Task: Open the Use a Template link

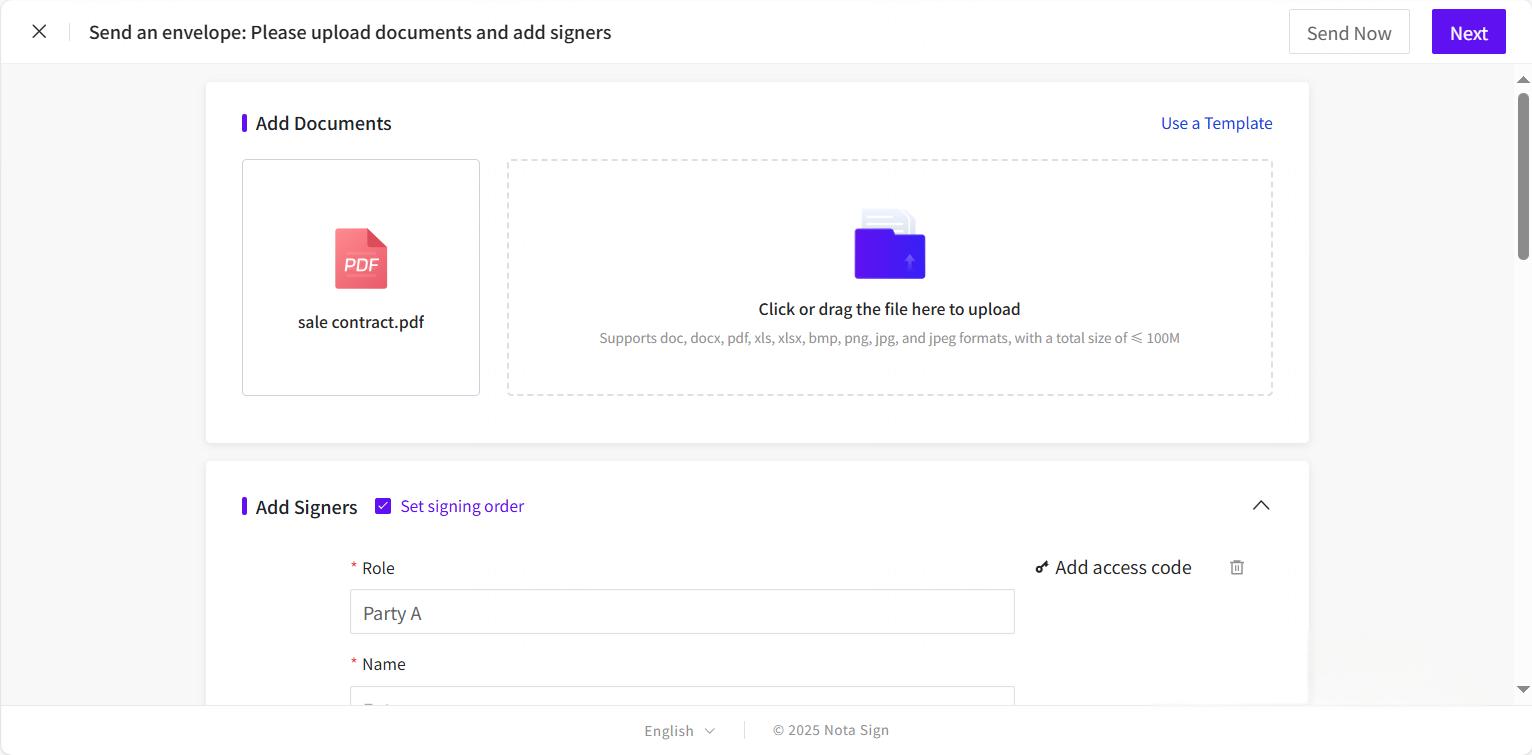Action: click(1216, 123)
